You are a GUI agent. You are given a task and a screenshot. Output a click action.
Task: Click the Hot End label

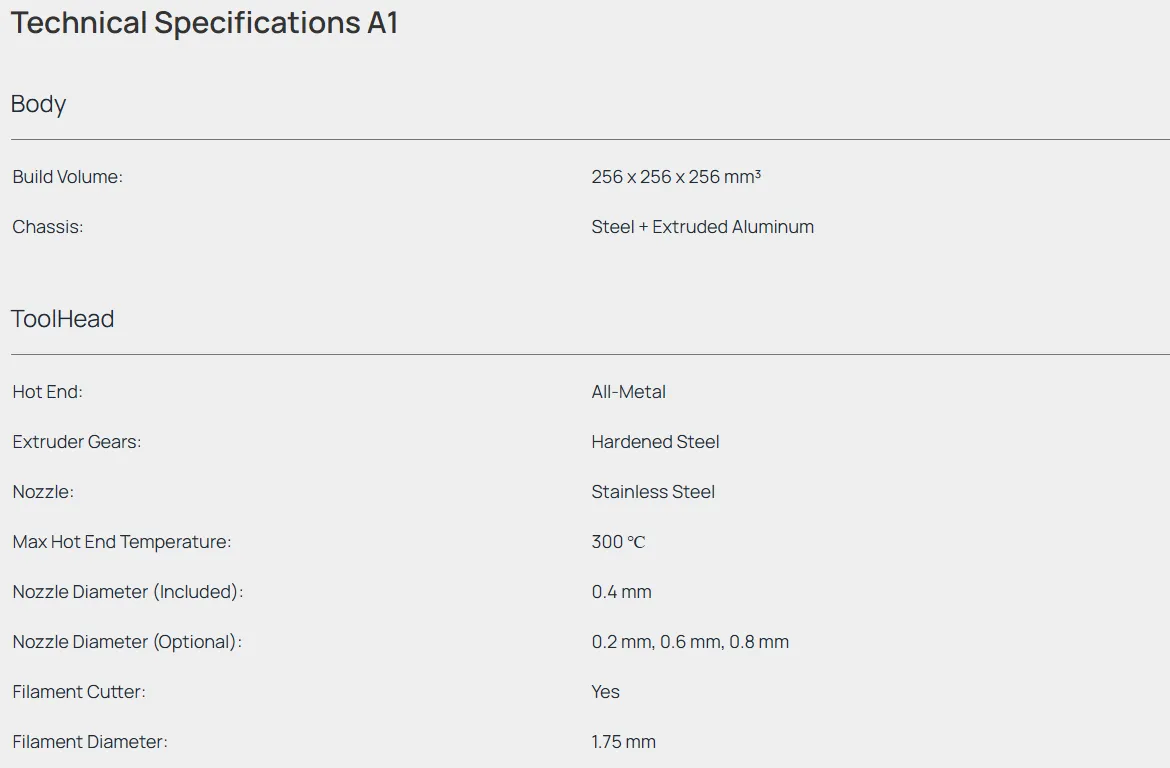[47, 392]
